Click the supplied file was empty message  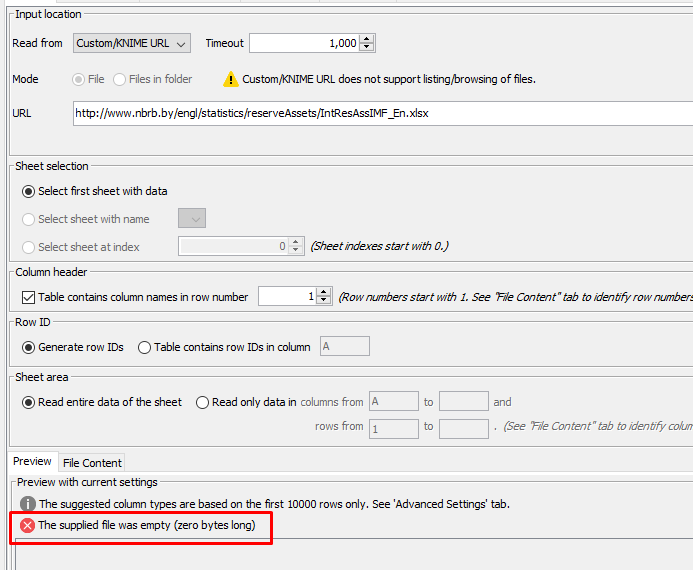pyautogui.click(x=147, y=525)
